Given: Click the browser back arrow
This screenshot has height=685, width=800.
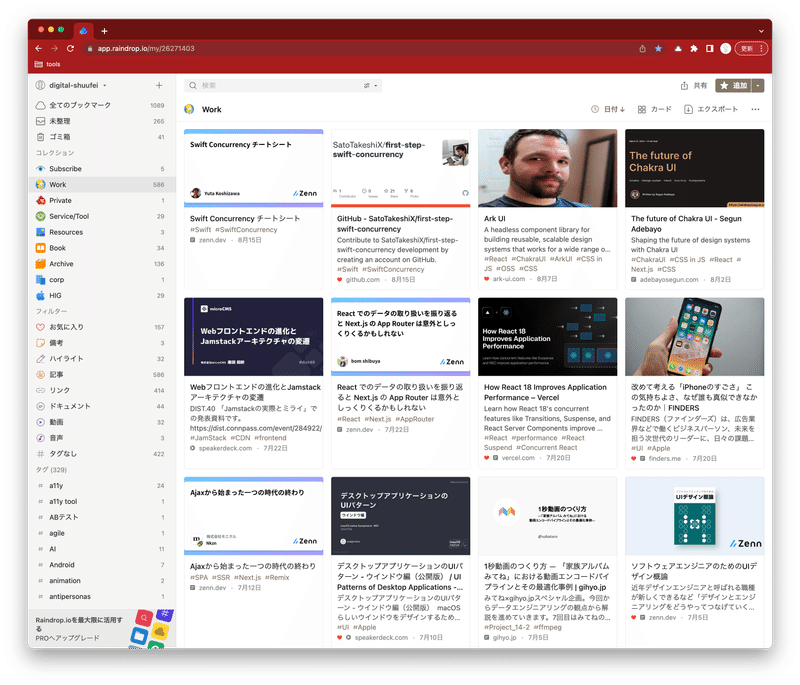Looking at the screenshot, I should point(39,48).
